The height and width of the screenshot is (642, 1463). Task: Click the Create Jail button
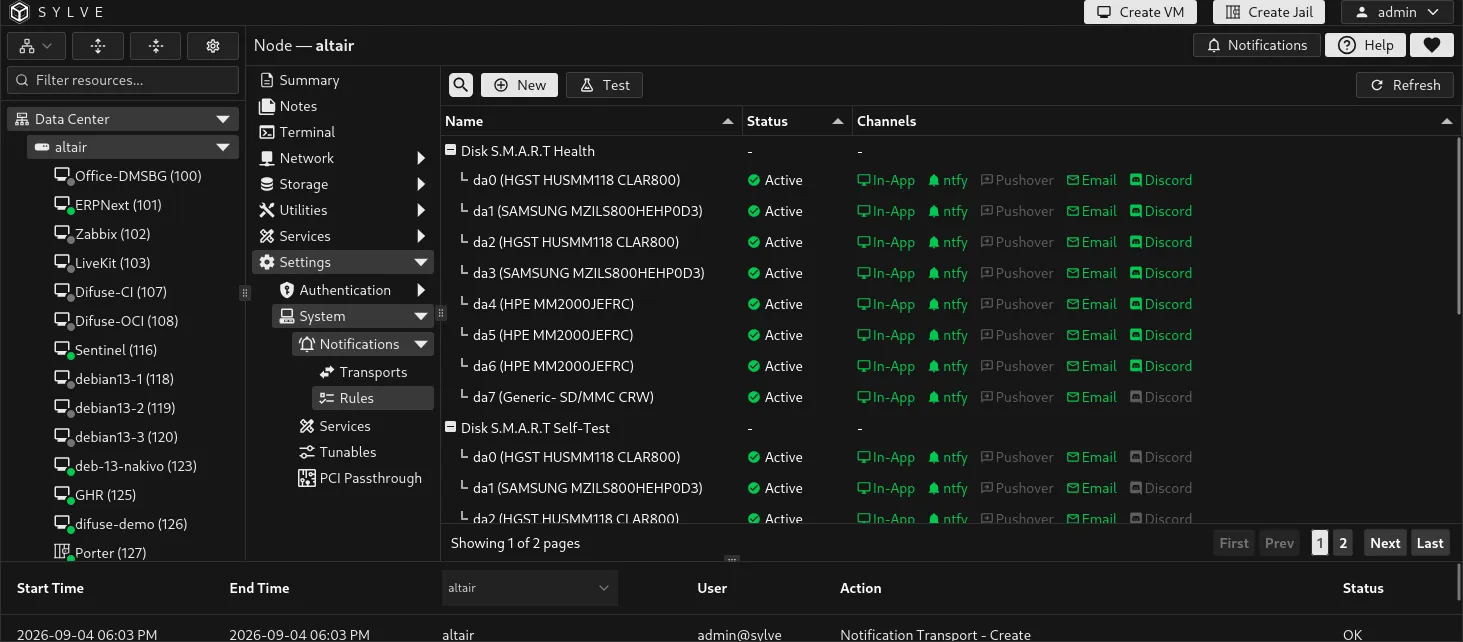point(1269,12)
